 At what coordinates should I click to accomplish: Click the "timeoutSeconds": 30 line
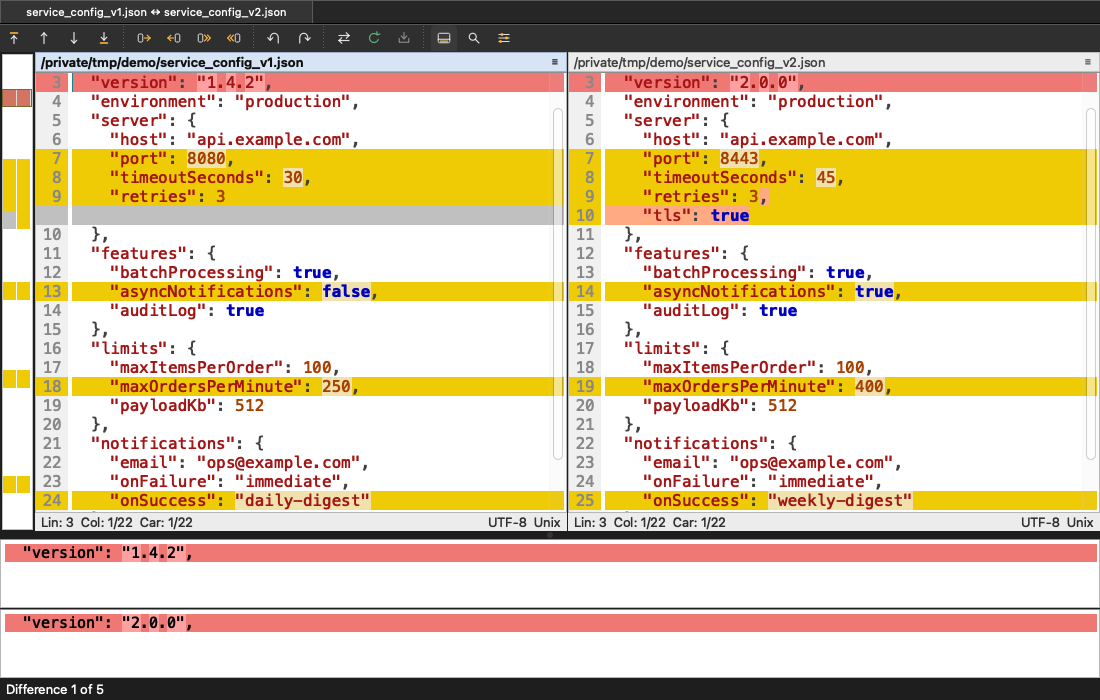pos(318,177)
